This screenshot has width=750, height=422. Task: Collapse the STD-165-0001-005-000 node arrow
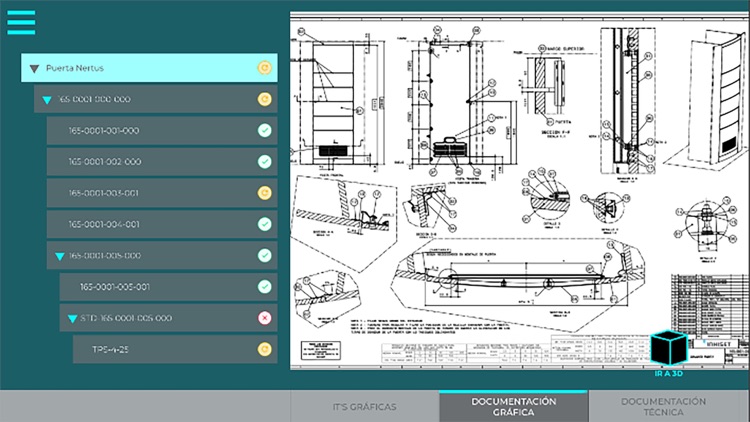[73, 319]
